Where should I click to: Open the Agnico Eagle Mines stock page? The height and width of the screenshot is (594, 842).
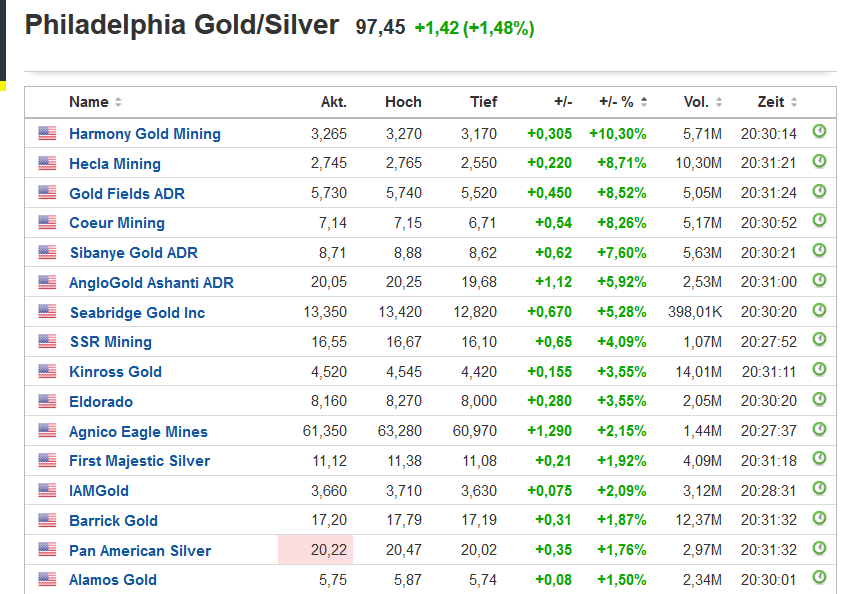[x=138, y=432]
